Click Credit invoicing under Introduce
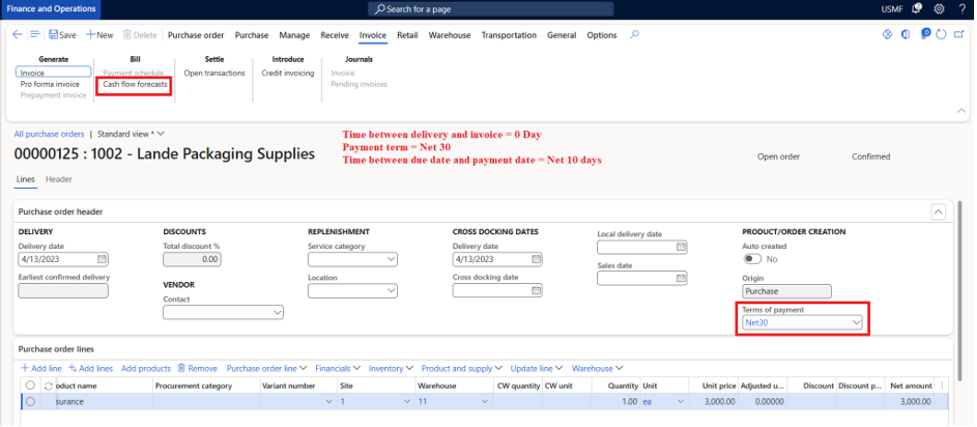The image size is (977, 427). pos(288,72)
